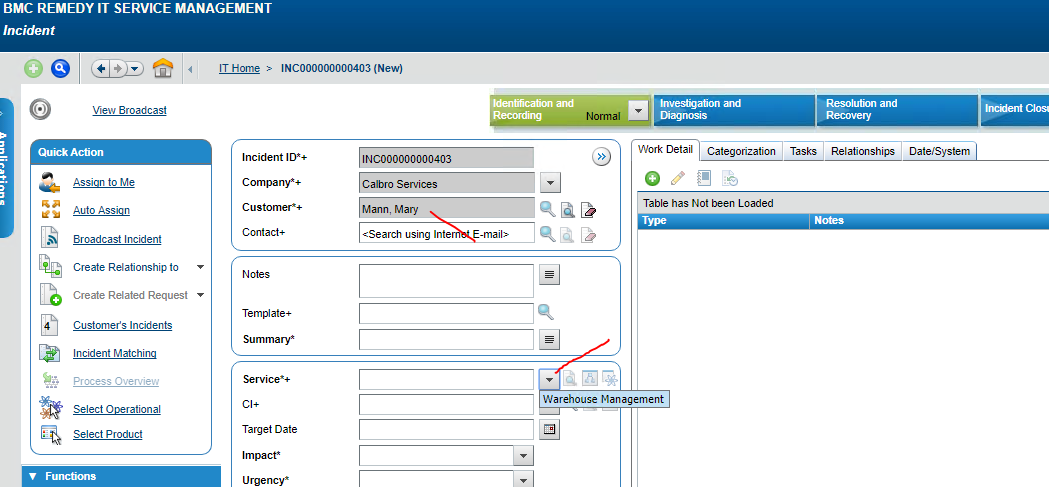Open the Company dropdown arrow
The height and width of the screenshot is (487, 1049).
550,183
